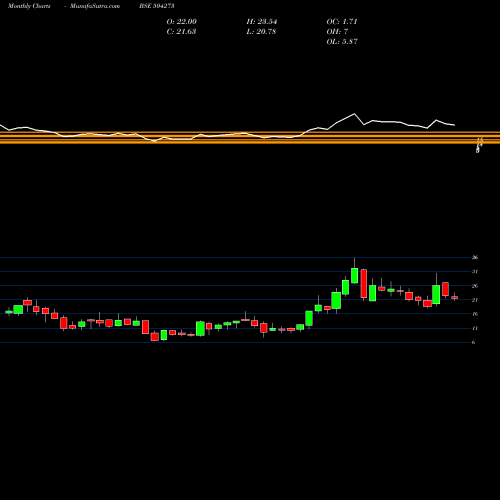Viewport: 500px width, 500px height.
Task: Click the tallest red candle near the peak
Action: [x=364, y=284]
